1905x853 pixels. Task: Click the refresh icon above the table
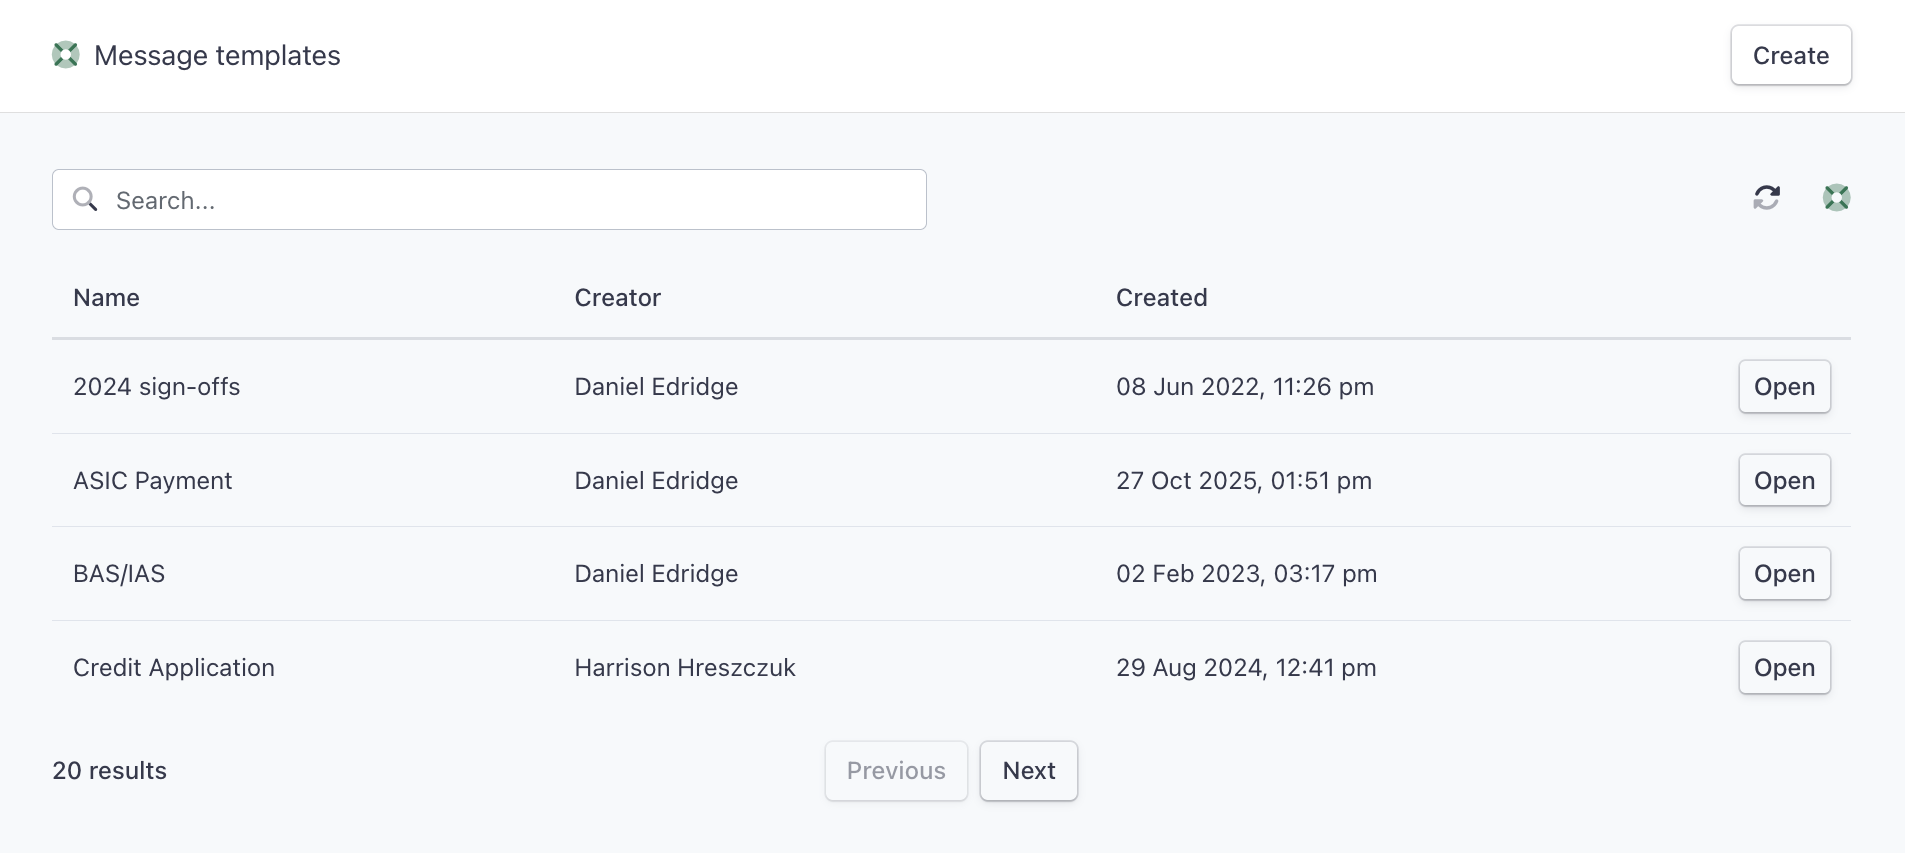[x=1767, y=198]
